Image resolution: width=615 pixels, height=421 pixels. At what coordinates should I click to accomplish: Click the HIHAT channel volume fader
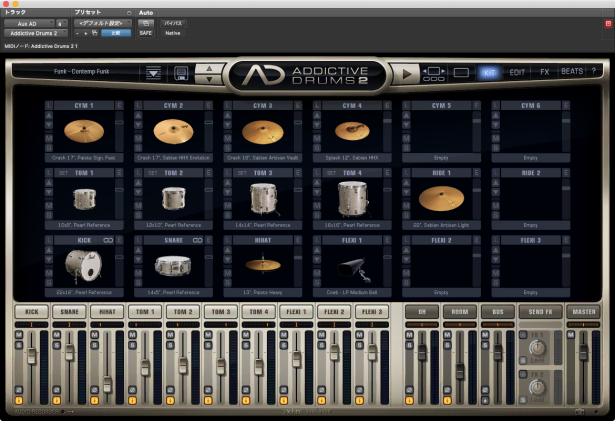click(107, 384)
